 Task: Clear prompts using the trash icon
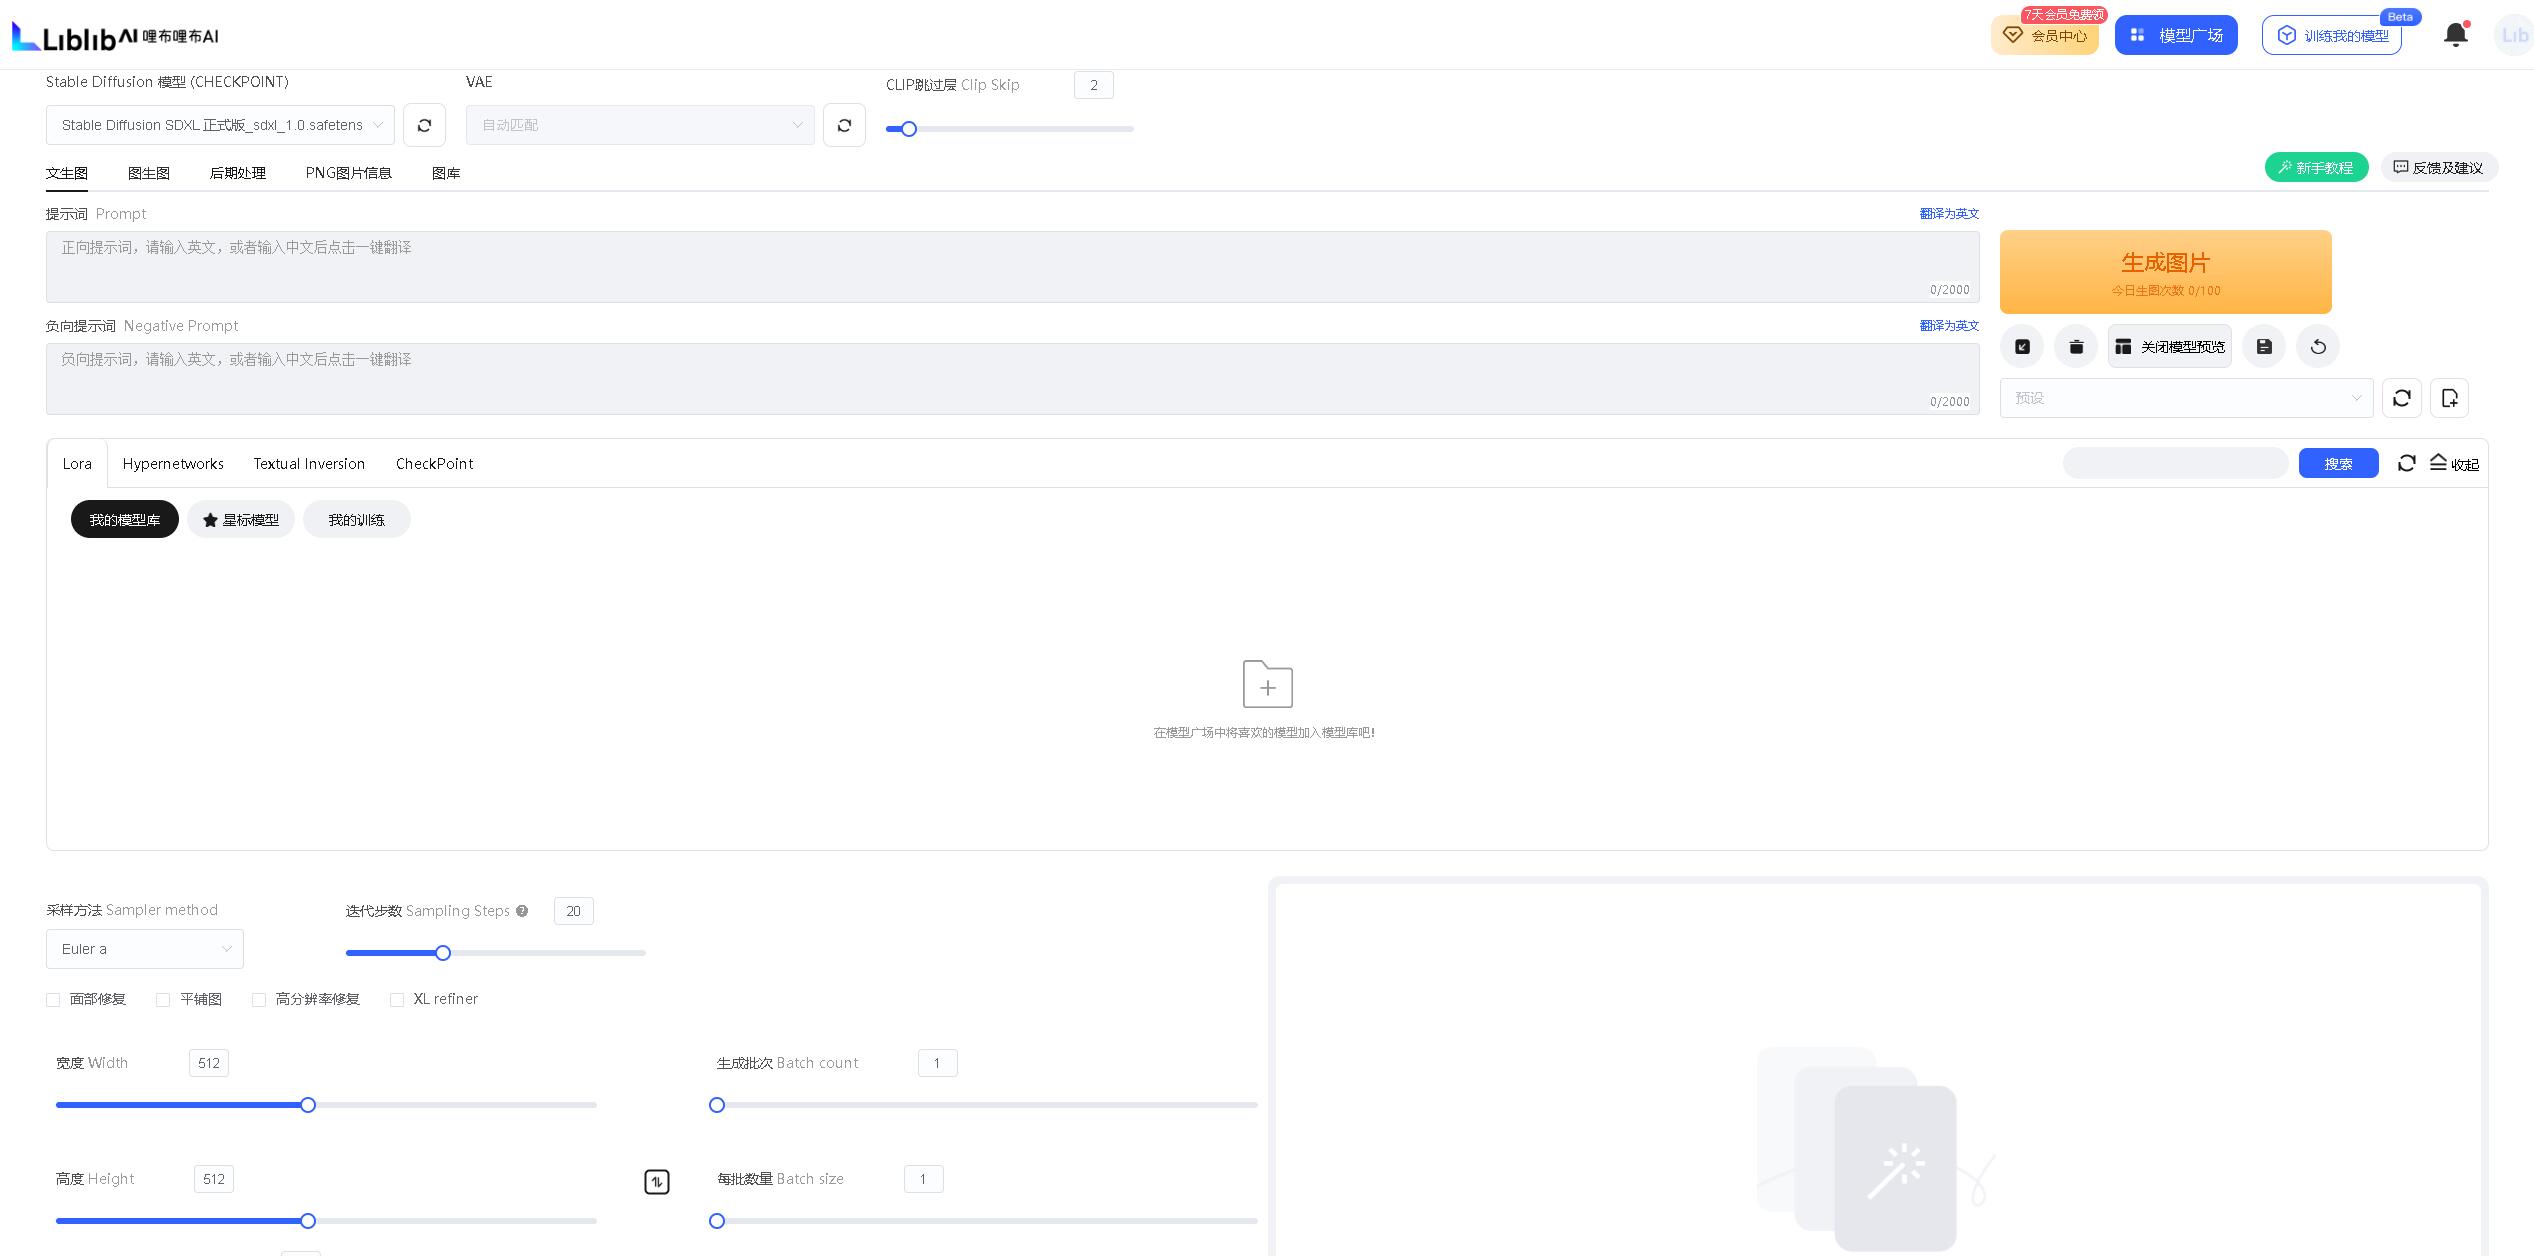coord(2076,346)
